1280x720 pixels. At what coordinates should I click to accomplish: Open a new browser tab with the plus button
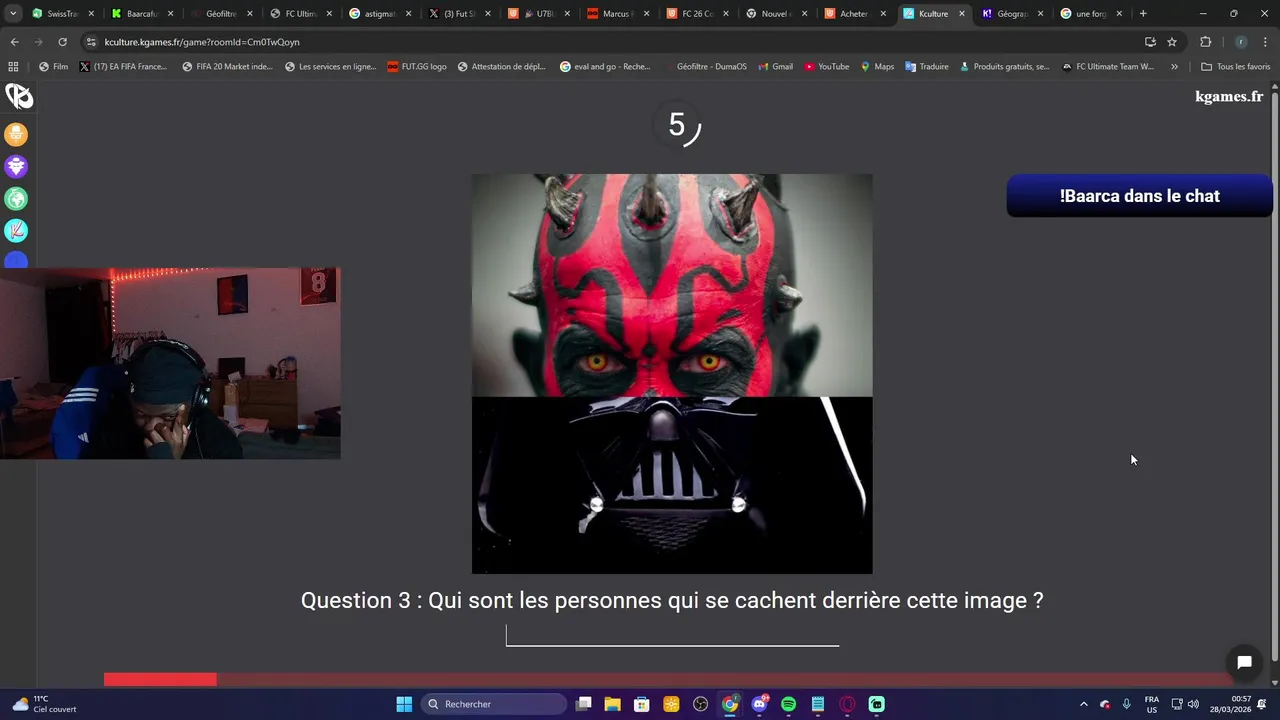tap(1143, 14)
